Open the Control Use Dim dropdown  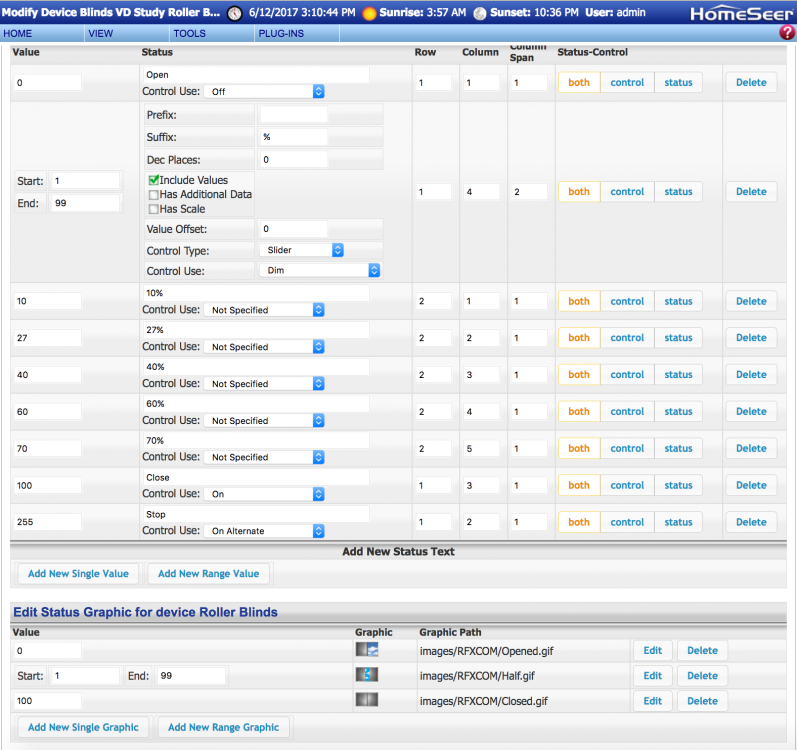[x=319, y=270]
